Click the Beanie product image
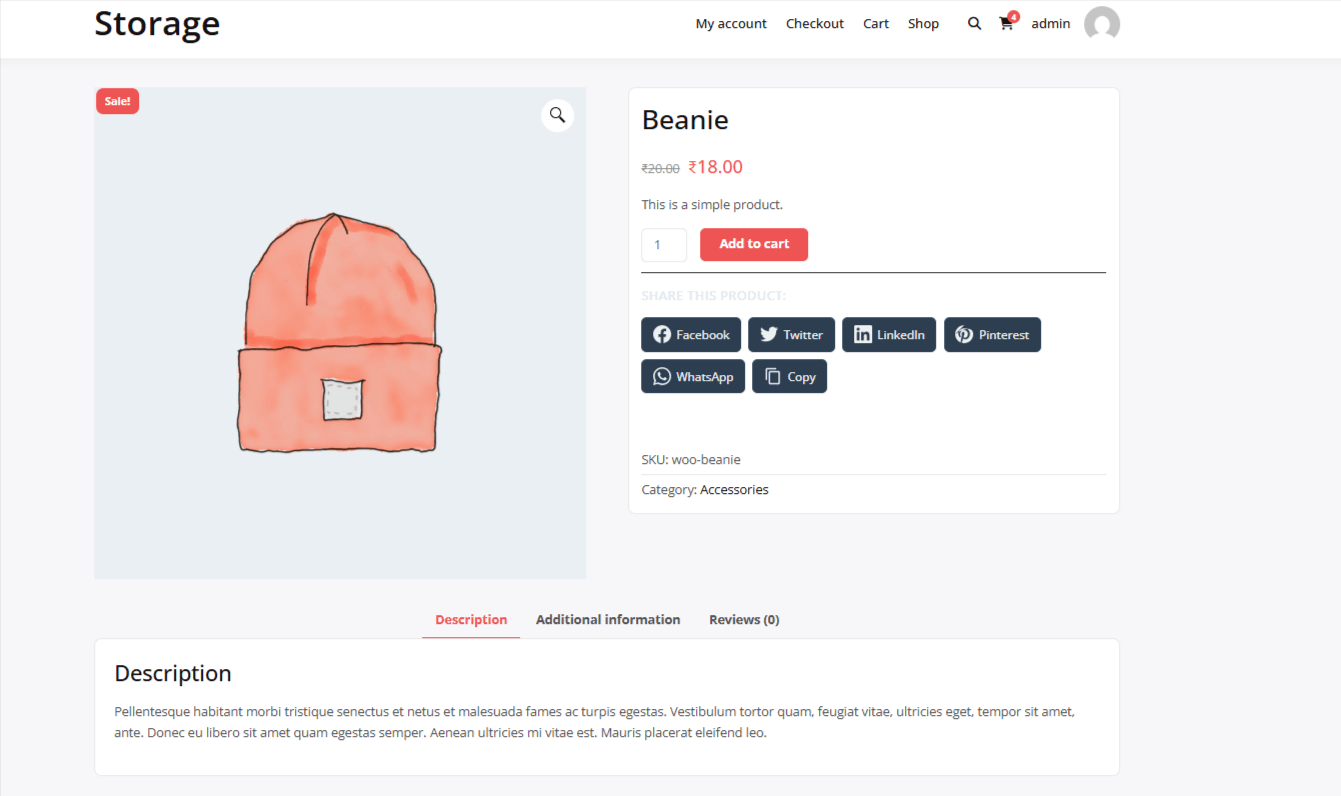 [339, 334]
